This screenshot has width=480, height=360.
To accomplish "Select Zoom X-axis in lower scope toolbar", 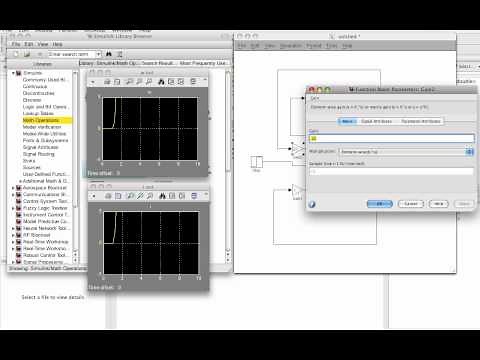I will point(140,196).
